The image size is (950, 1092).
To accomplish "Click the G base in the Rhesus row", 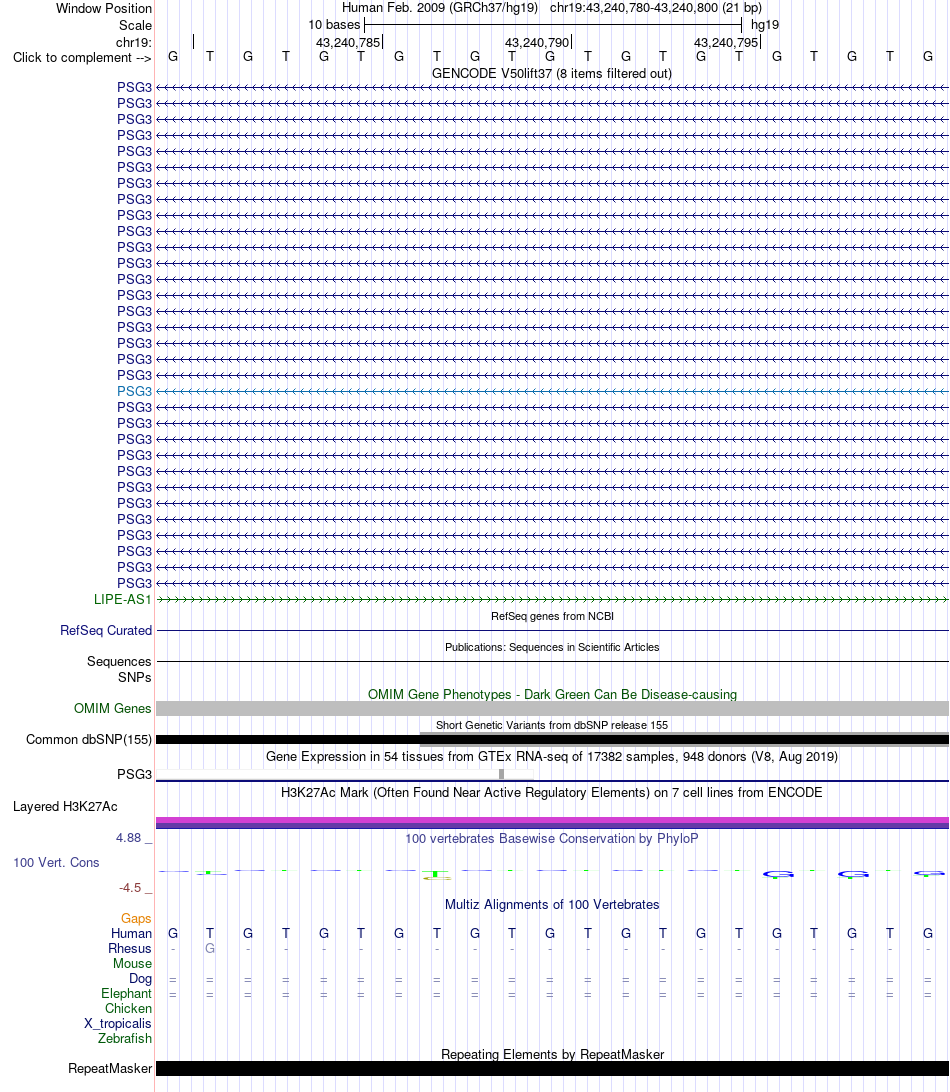I will [210, 949].
